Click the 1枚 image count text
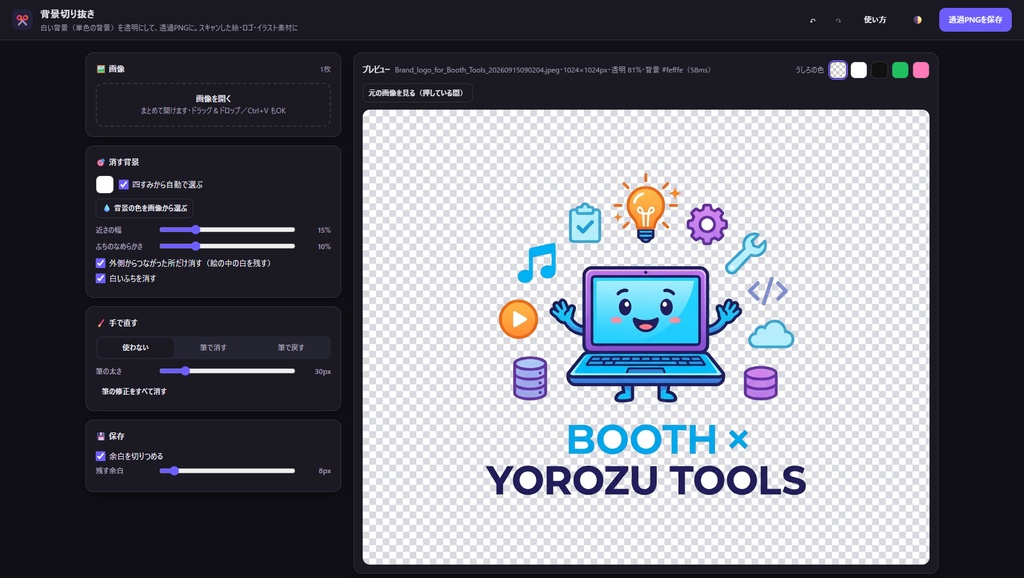The width and height of the screenshot is (1024, 578). coord(325,69)
